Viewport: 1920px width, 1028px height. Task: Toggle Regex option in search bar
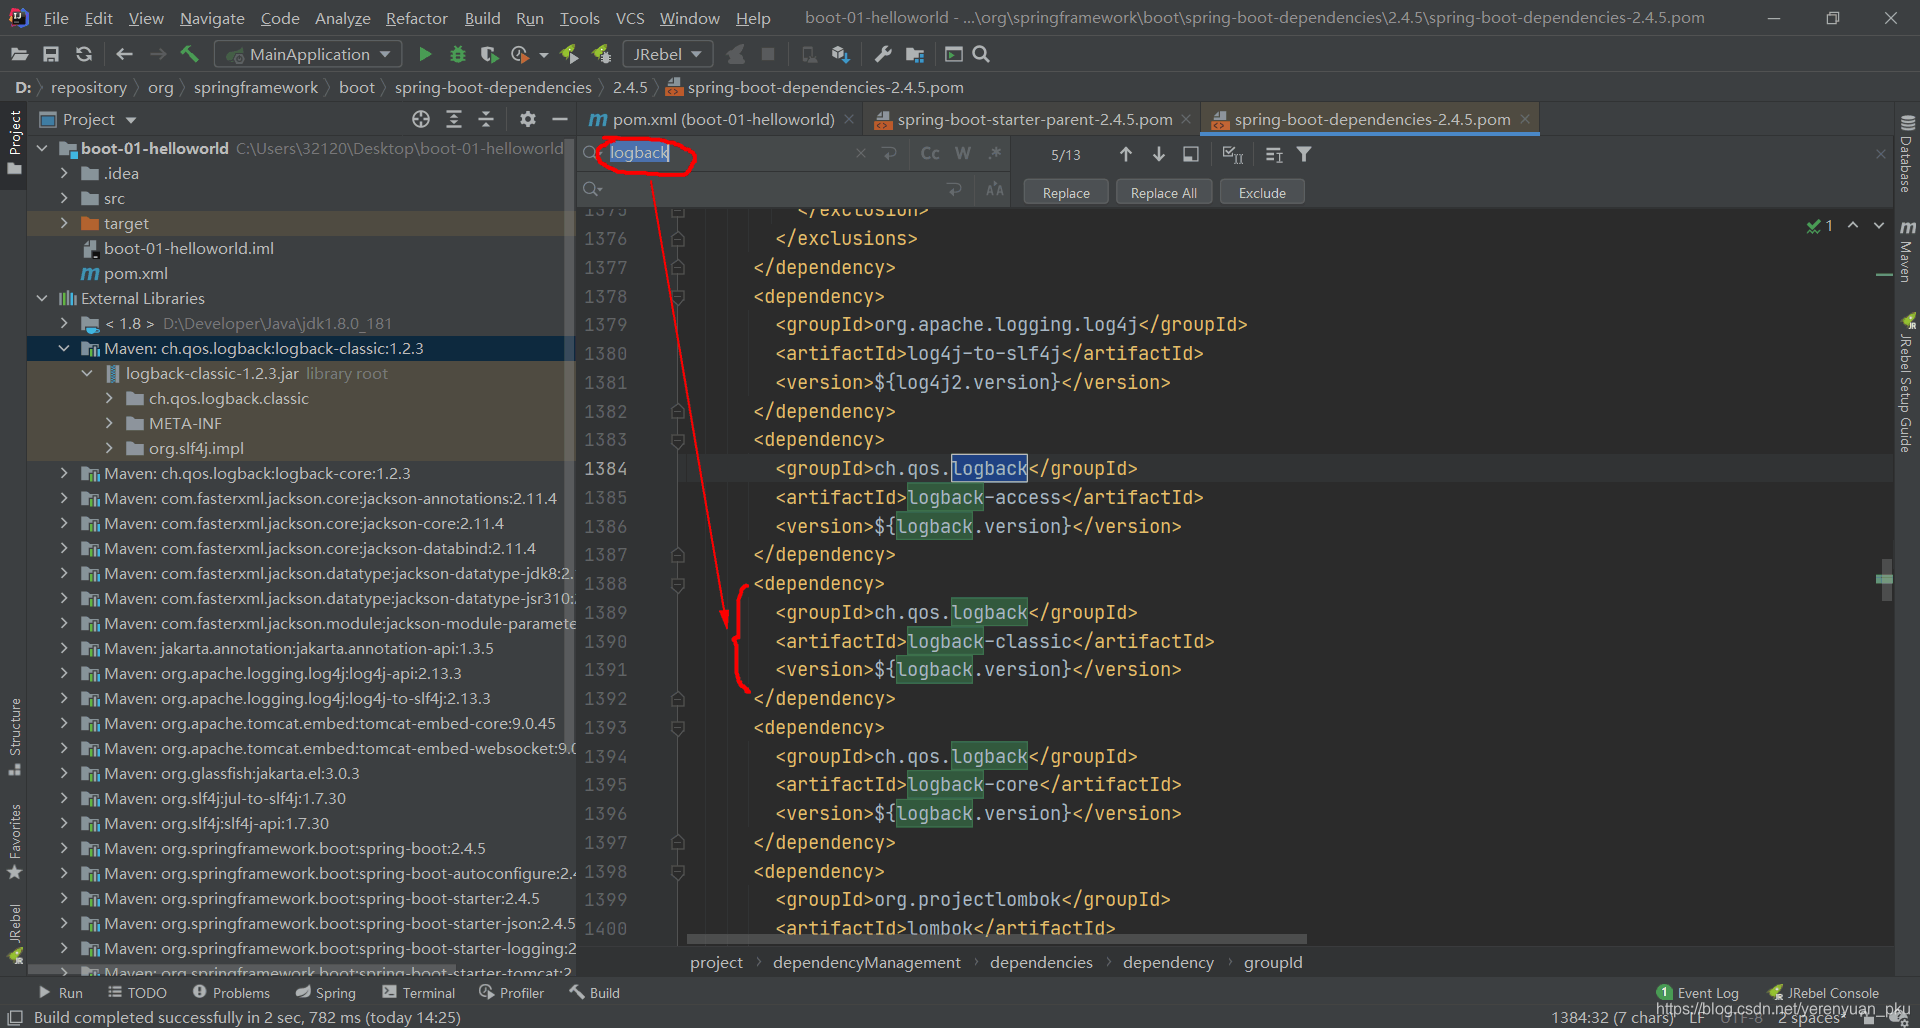coord(995,153)
